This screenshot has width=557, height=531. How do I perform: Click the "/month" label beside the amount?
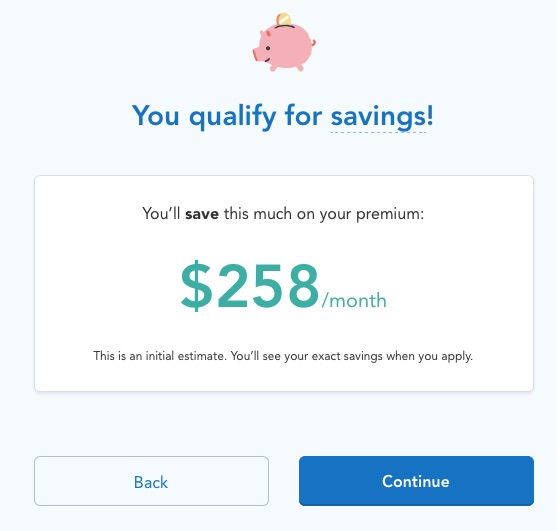coord(354,300)
